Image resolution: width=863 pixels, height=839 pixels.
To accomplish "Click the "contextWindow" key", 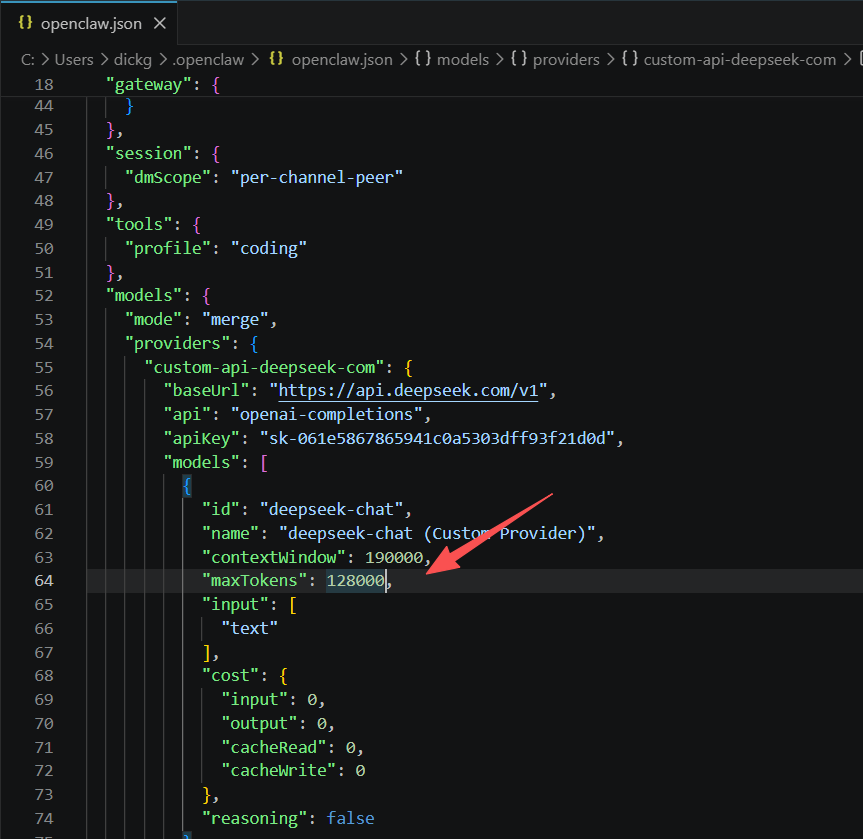I will click(274, 557).
